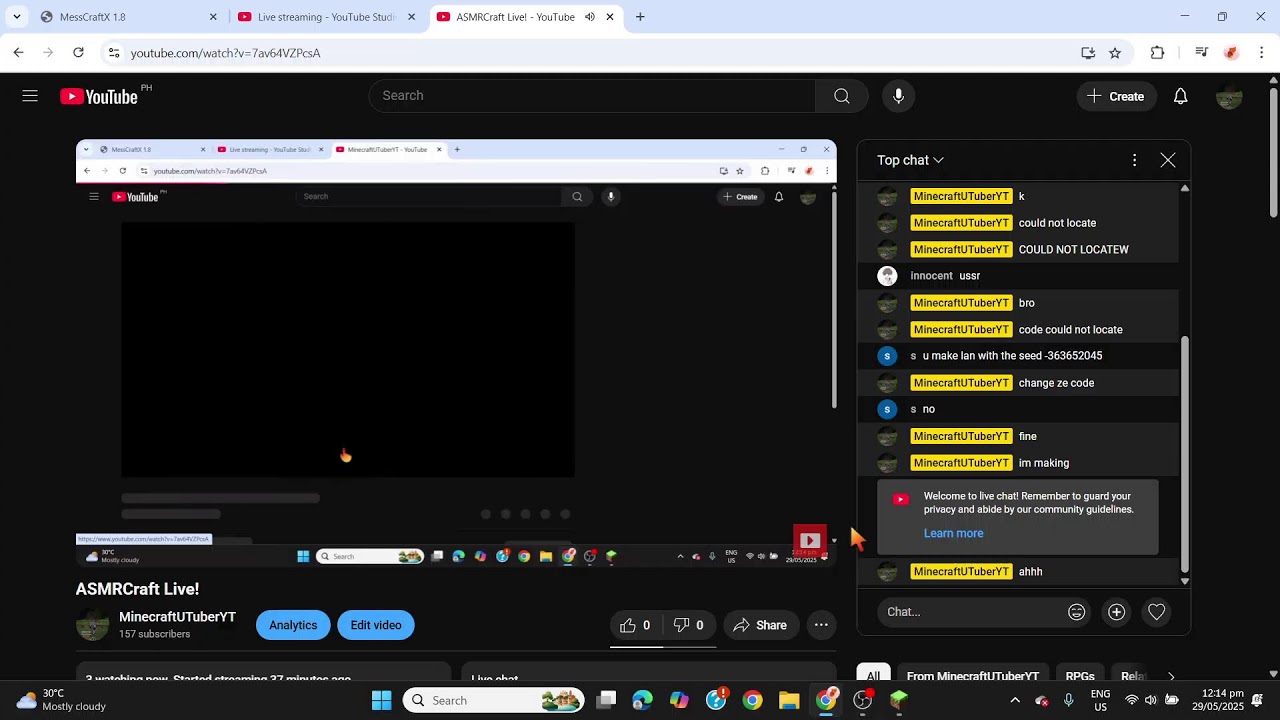
Task: Open the Create menu
Action: pos(1116,96)
